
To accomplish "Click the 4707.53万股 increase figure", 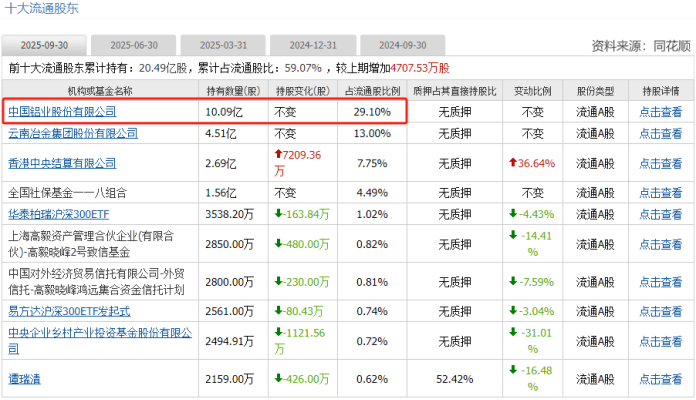I will 419,68.
